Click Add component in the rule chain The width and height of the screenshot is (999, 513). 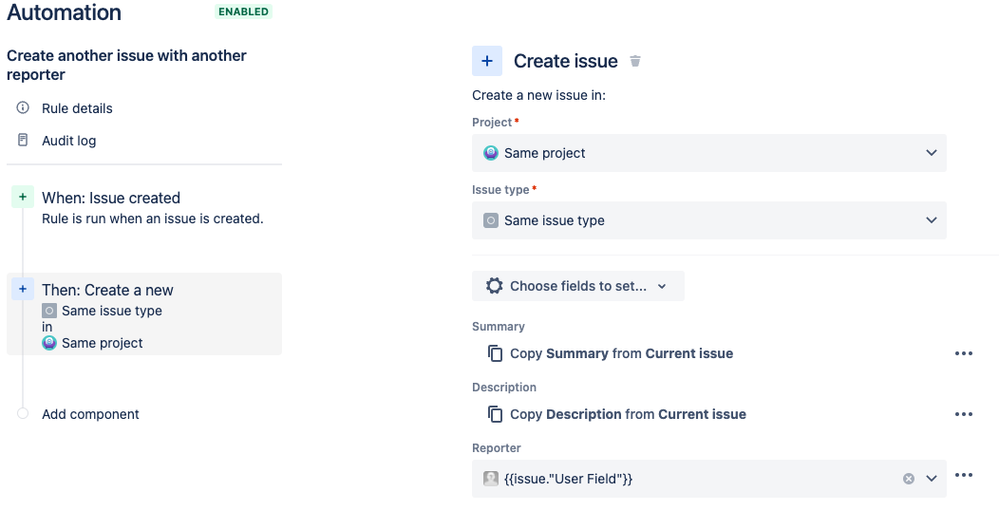[90, 414]
